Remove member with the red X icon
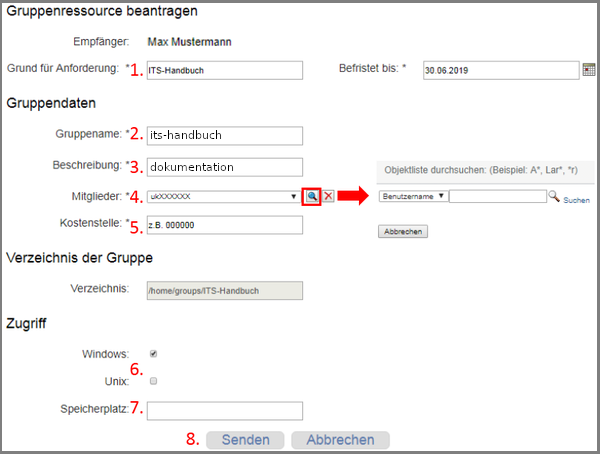The height and width of the screenshot is (454, 600). click(x=328, y=197)
